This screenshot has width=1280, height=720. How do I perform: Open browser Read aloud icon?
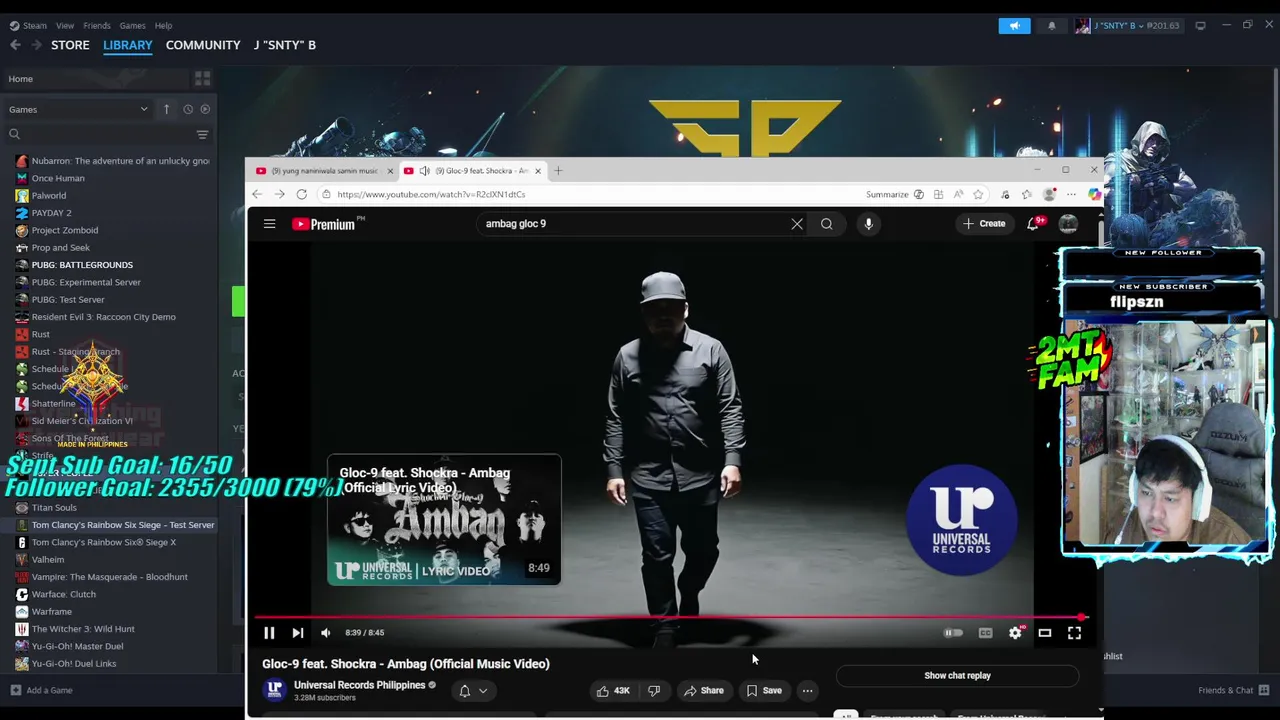958,195
